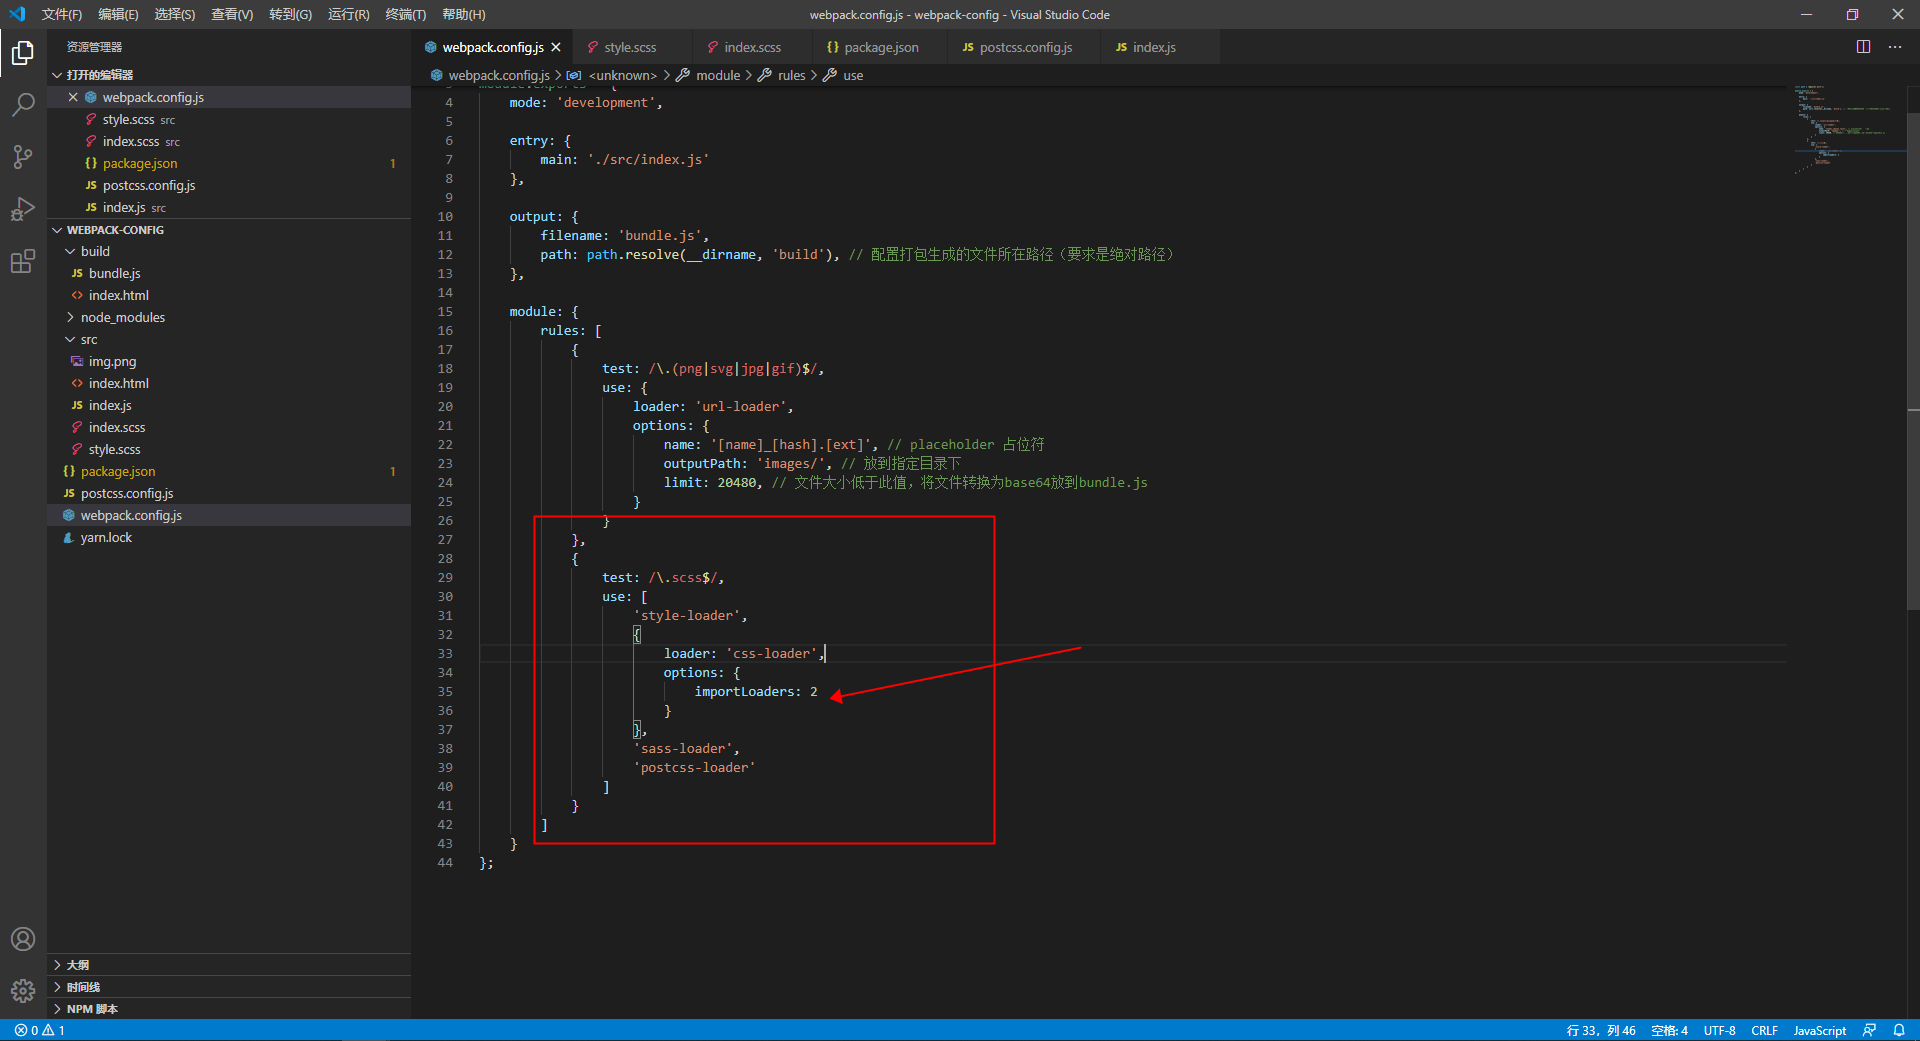The height and width of the screenshot is (1041, 1920).
Task: Close the webpack.config.js editor tab
Action: click(556, 47)
